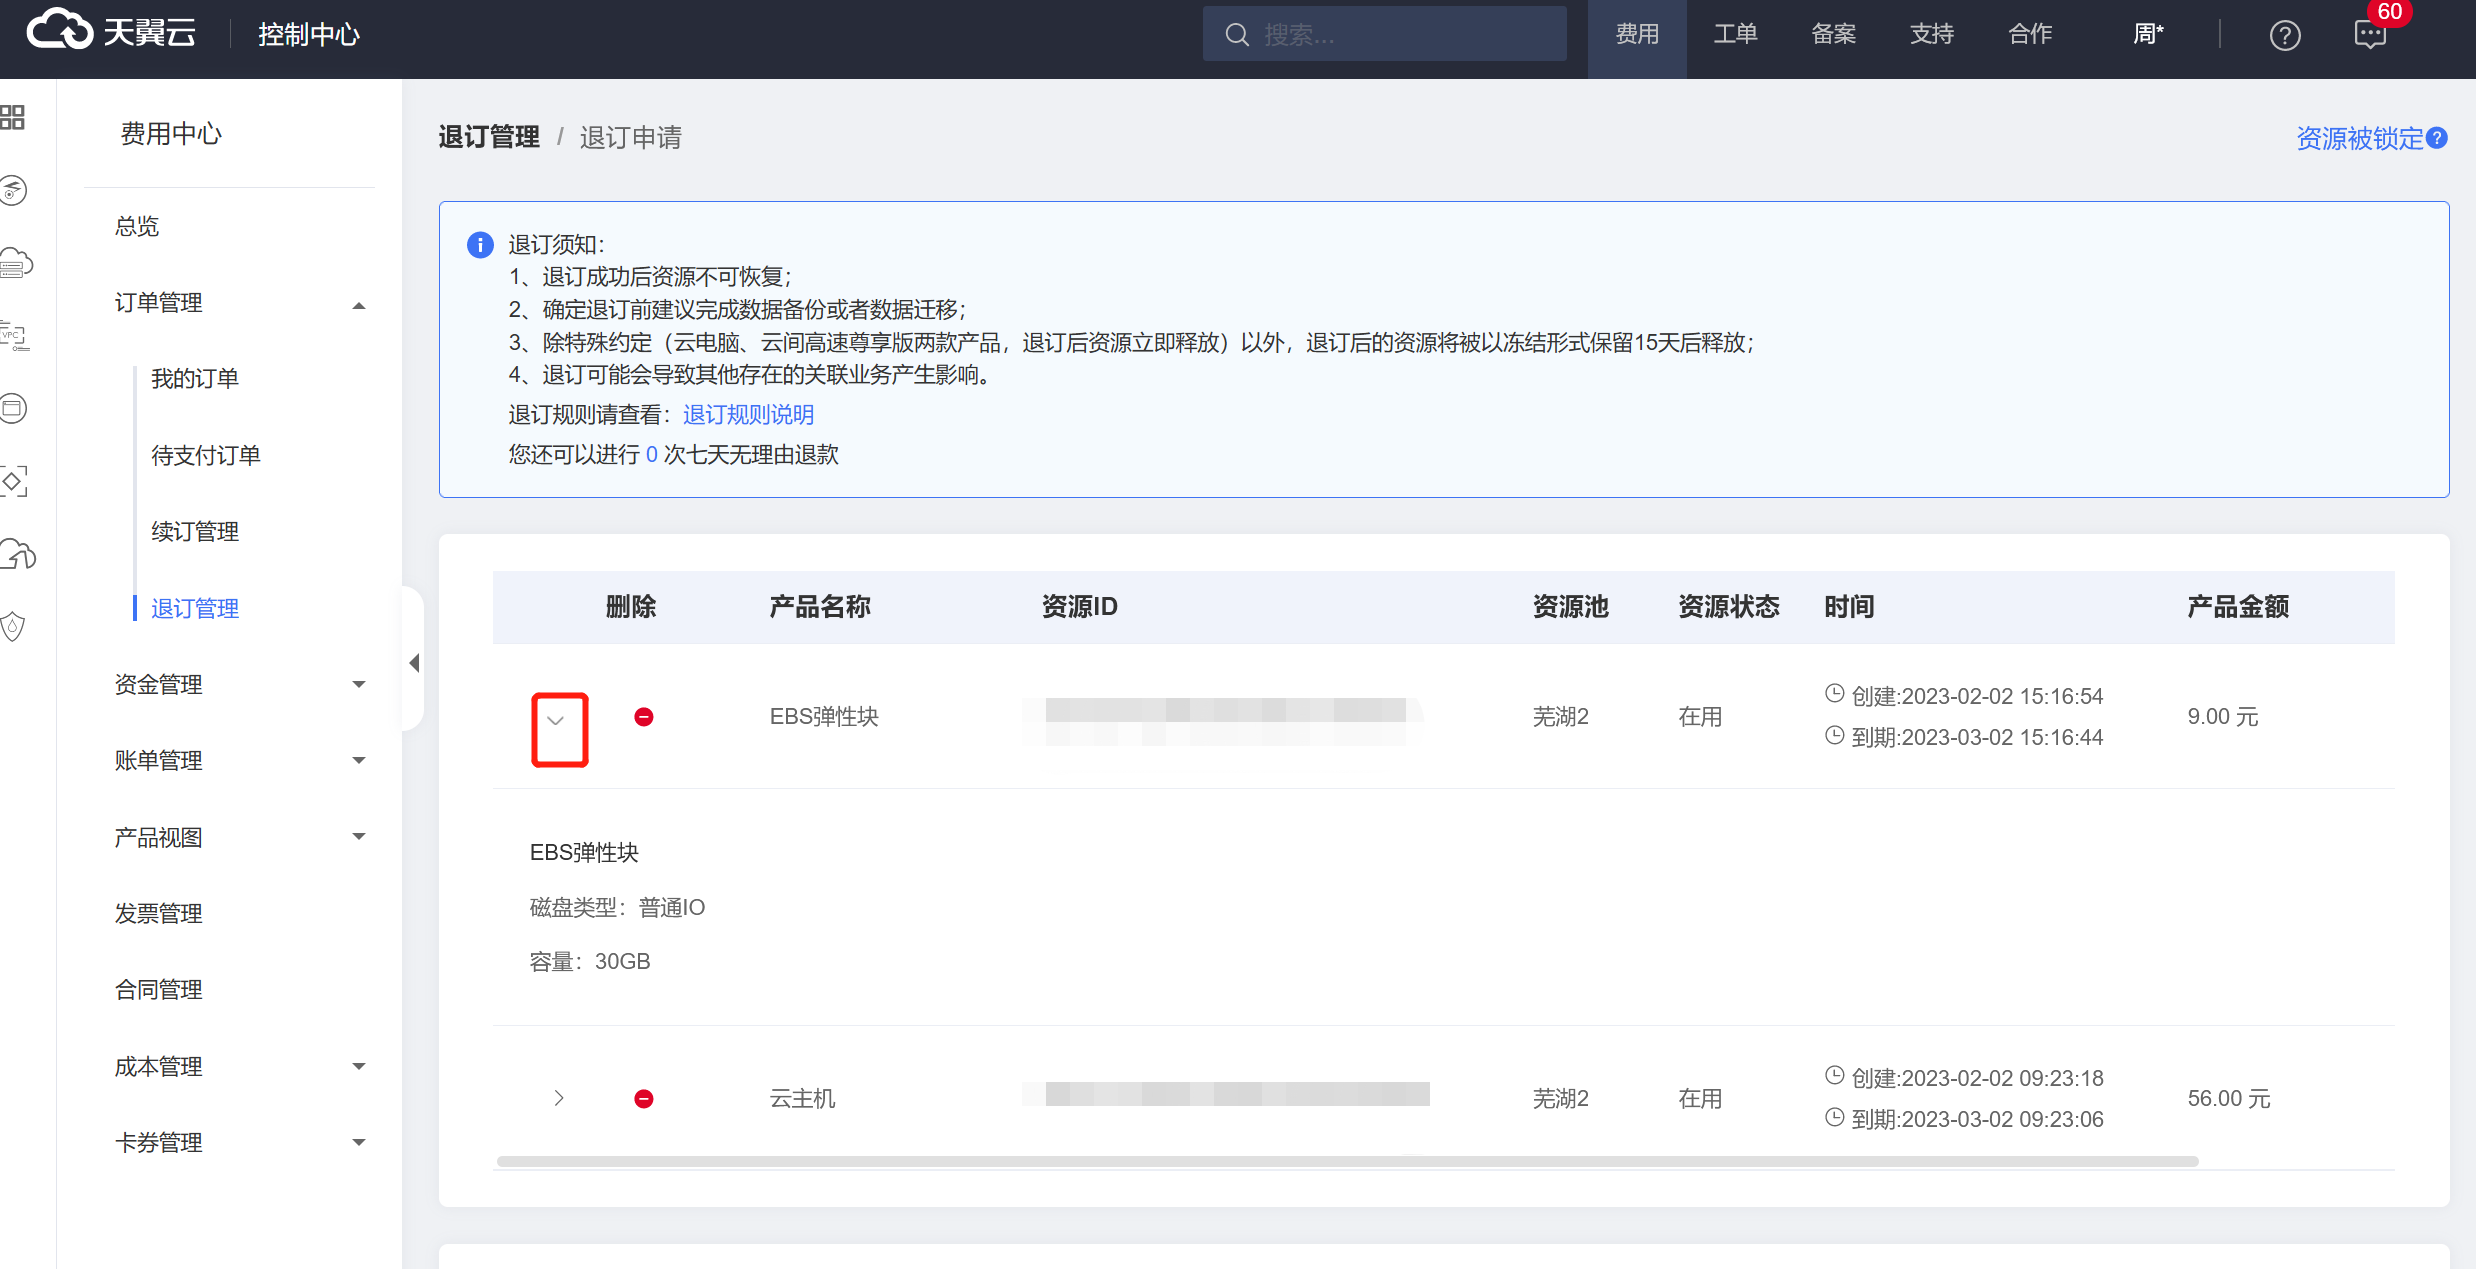Click the 资源被锁定 link
The height and width of the screenshot is (1269, 2476).
tap(2359, 138)
